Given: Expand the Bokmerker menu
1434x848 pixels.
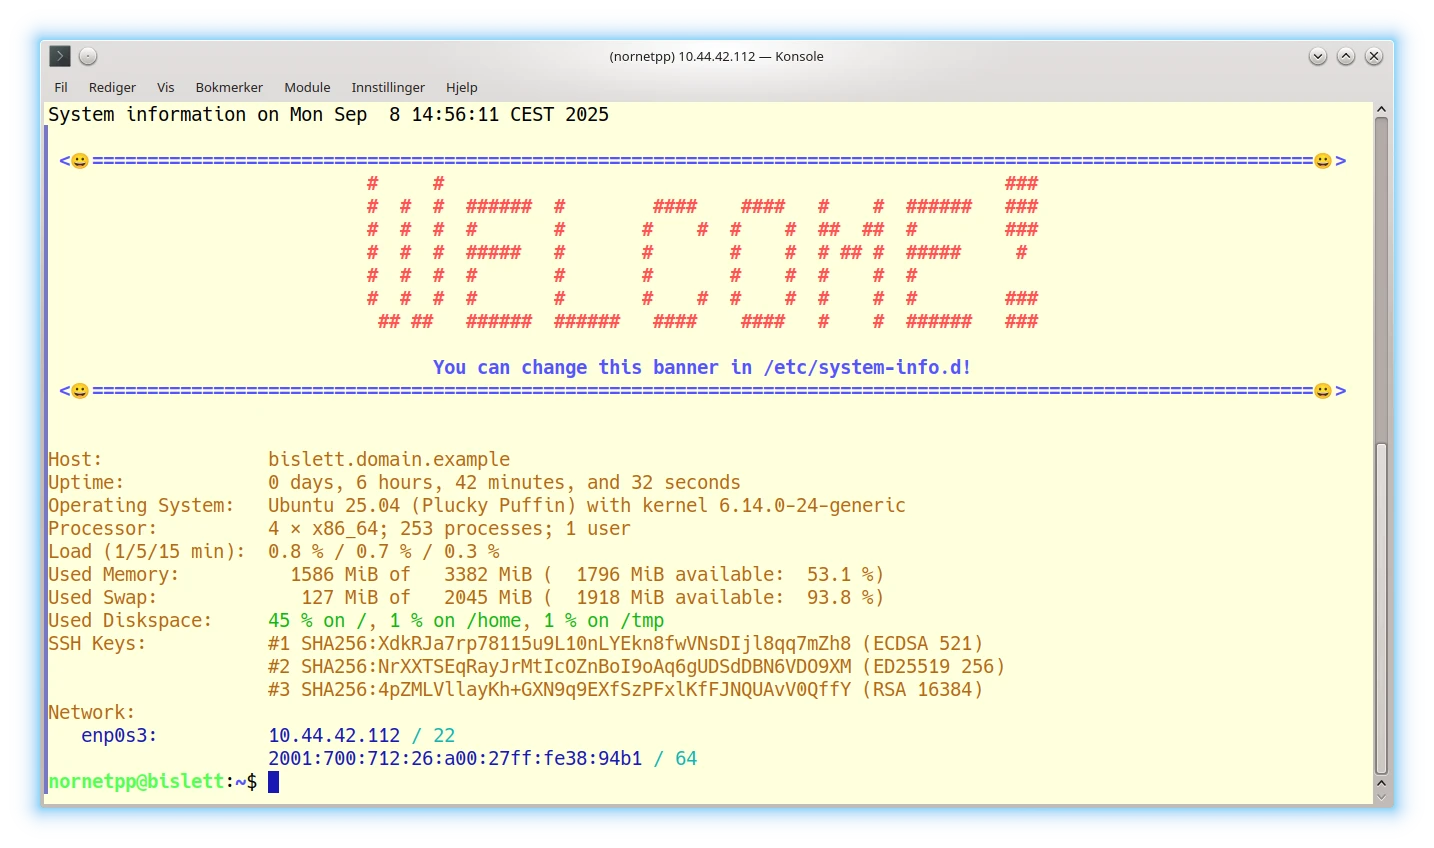Looking at the screenshot, I should pos(229,87).
